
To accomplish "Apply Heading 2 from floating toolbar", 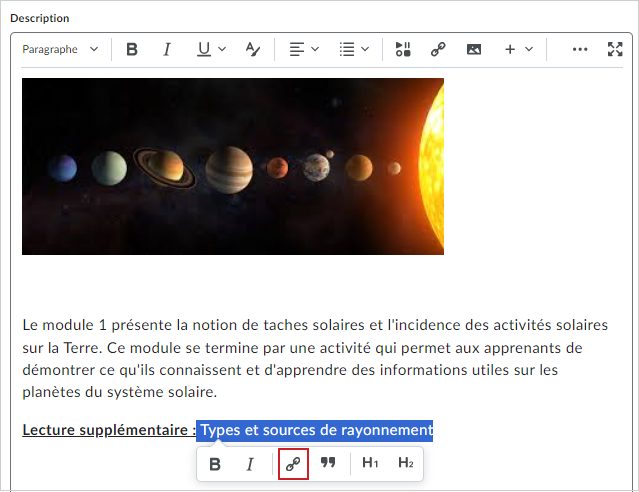I will pyautogui.click(x=406, y=463).
